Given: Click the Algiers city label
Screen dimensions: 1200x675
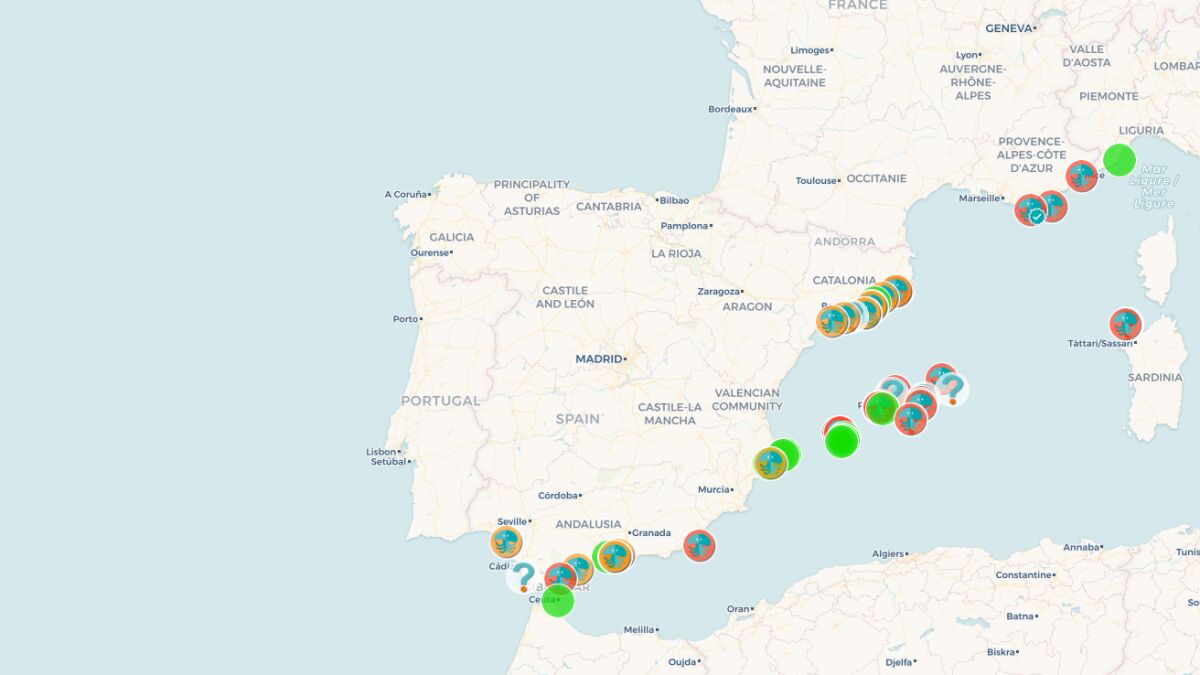Looking at the screenshot, I should [x=887, y=553].
